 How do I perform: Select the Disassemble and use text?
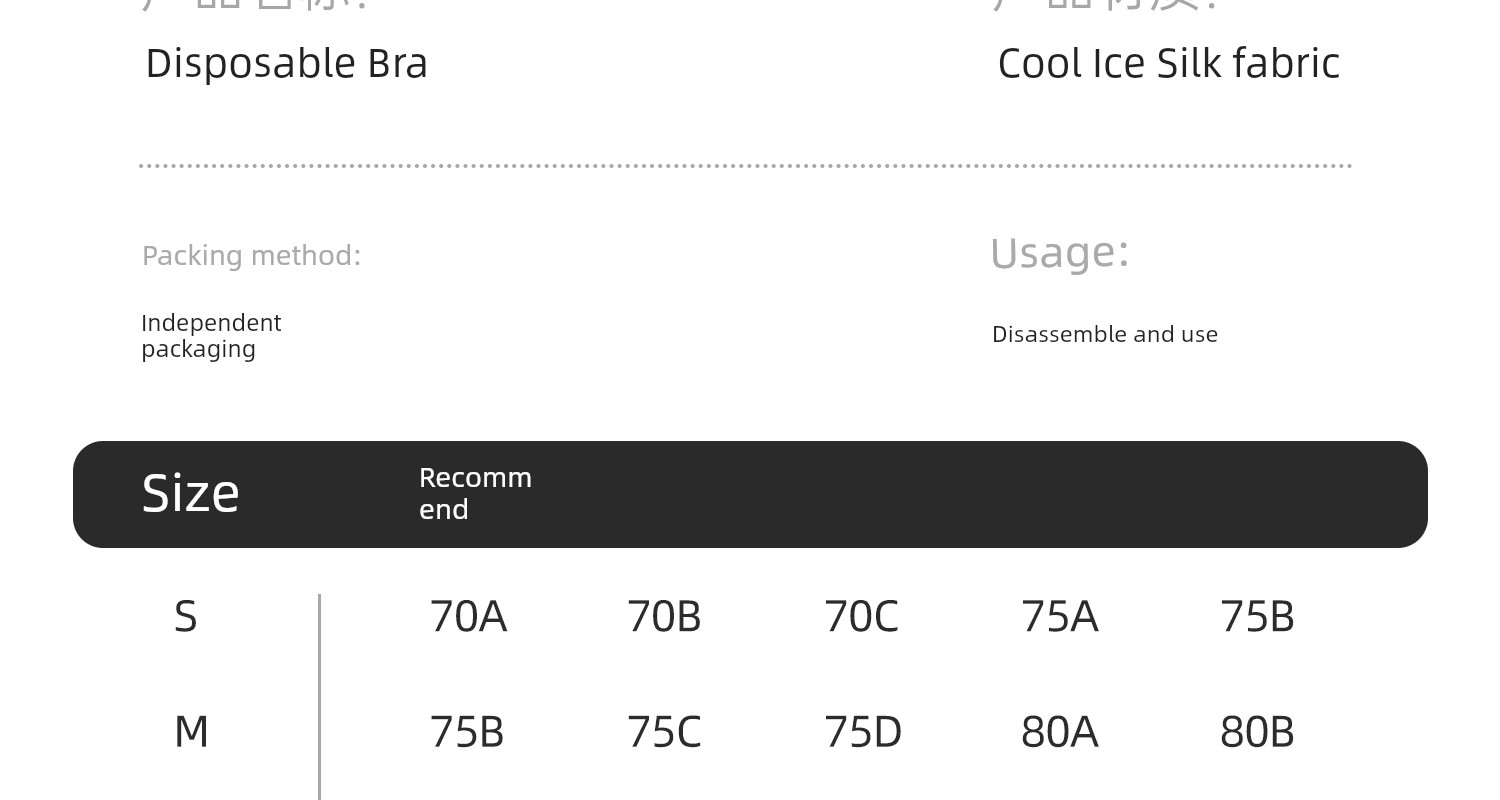point(1104,334)
